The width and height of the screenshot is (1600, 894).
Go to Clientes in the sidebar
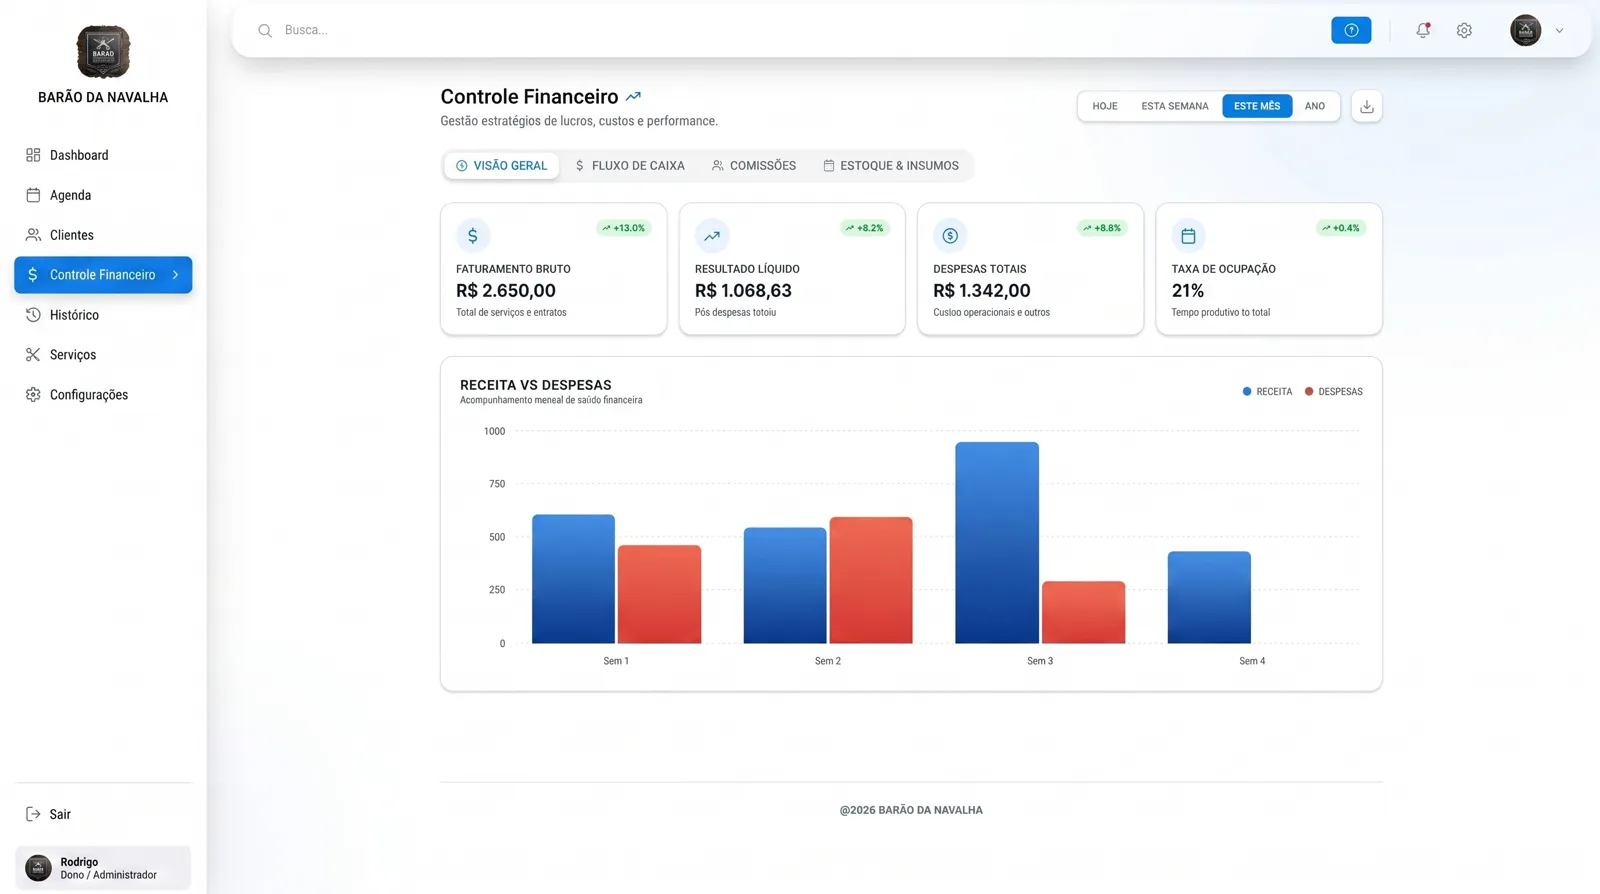point(103,235)
